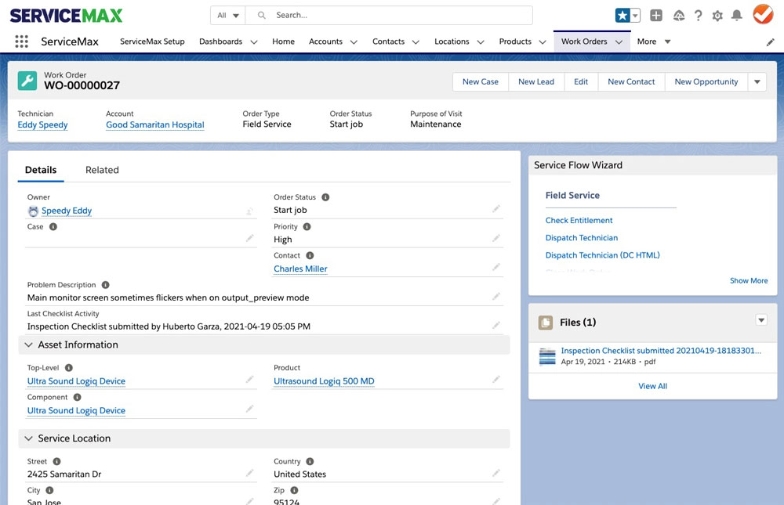Open the Accounts navigation tab
This screenshot has width=784, height=505.
click(x=326, y=42)
